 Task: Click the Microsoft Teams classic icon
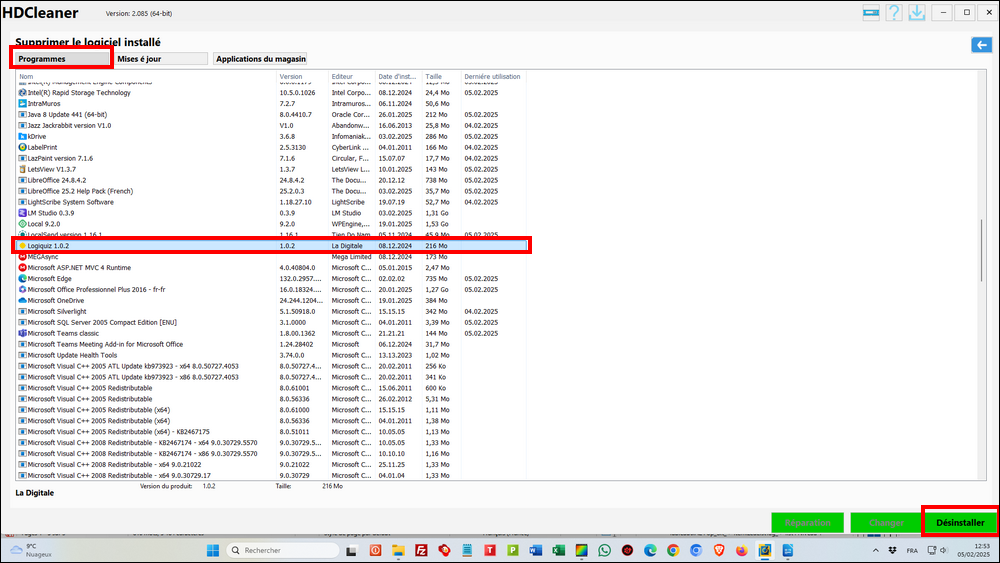[x=22, y=333]
